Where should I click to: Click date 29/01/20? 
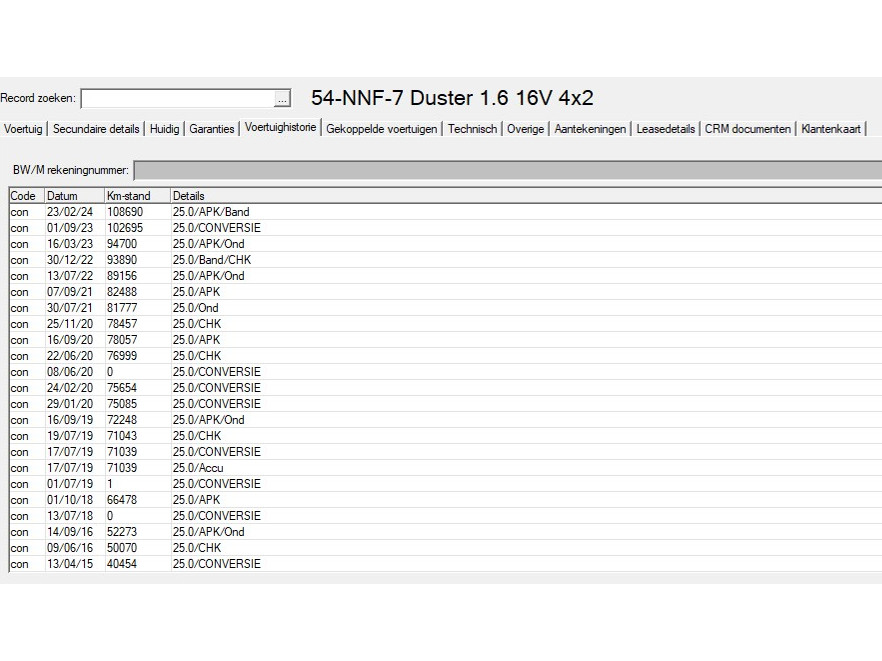click(70, 404)
